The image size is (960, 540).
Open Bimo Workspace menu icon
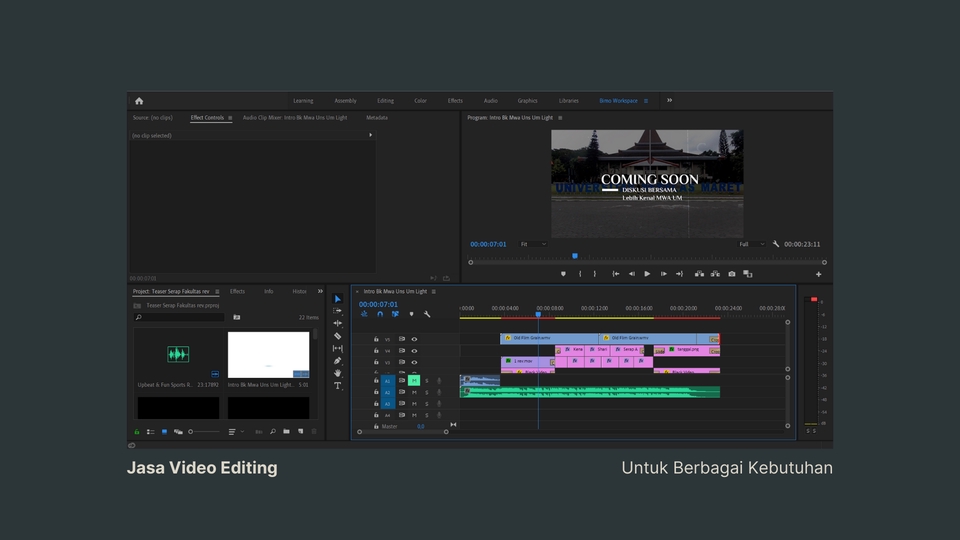(x=646, y=101)
